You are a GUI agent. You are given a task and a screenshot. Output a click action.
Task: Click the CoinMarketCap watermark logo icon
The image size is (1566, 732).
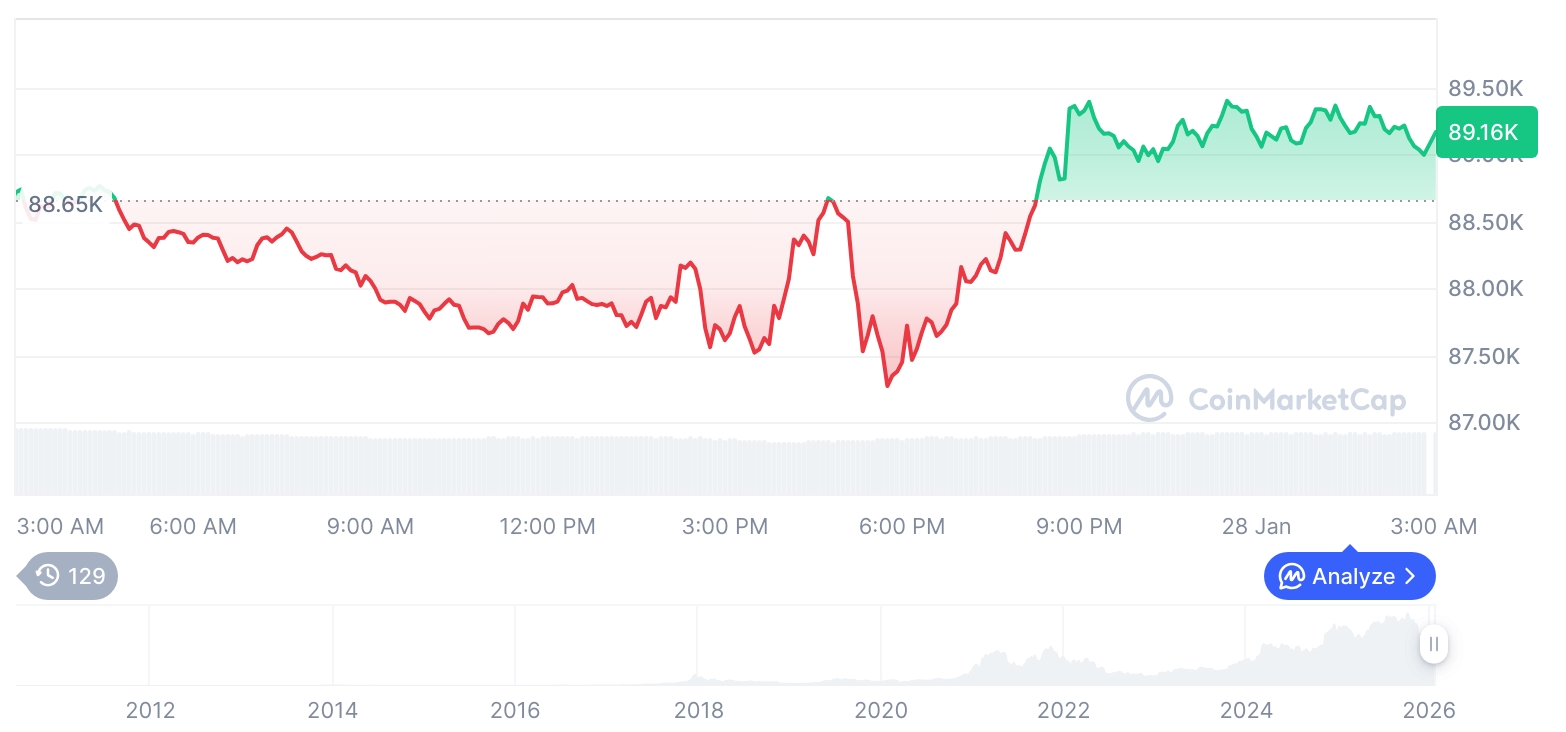coord(1150,399)
